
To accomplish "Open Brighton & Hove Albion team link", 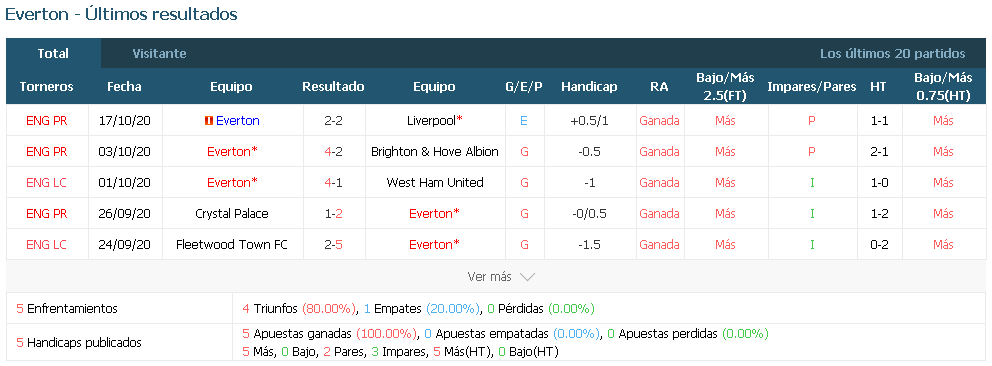I will (x=435, y=151).
